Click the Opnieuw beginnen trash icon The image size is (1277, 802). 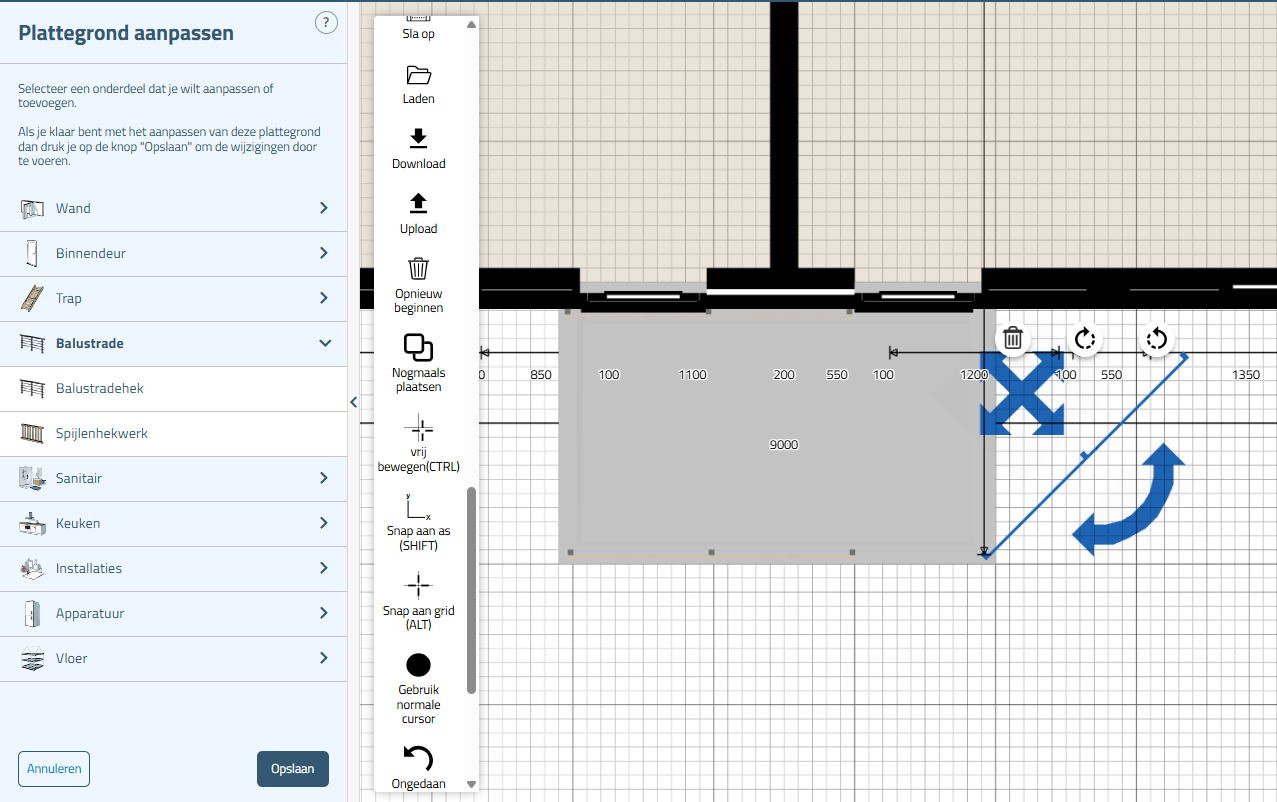(x=418, y=269)
